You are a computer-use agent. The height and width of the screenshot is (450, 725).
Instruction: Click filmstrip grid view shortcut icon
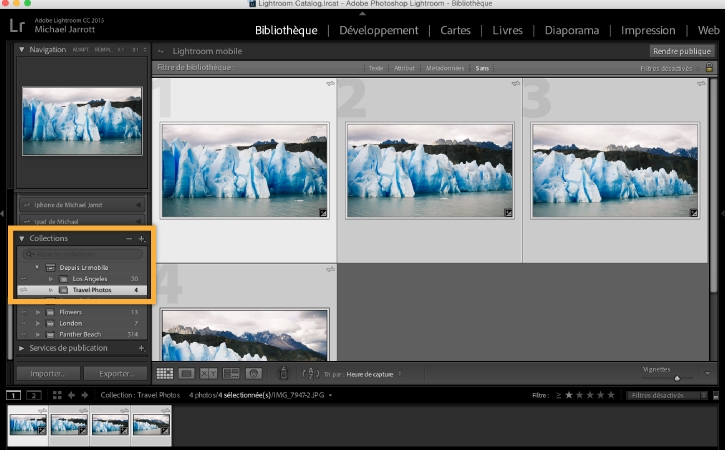coord(57,395)
